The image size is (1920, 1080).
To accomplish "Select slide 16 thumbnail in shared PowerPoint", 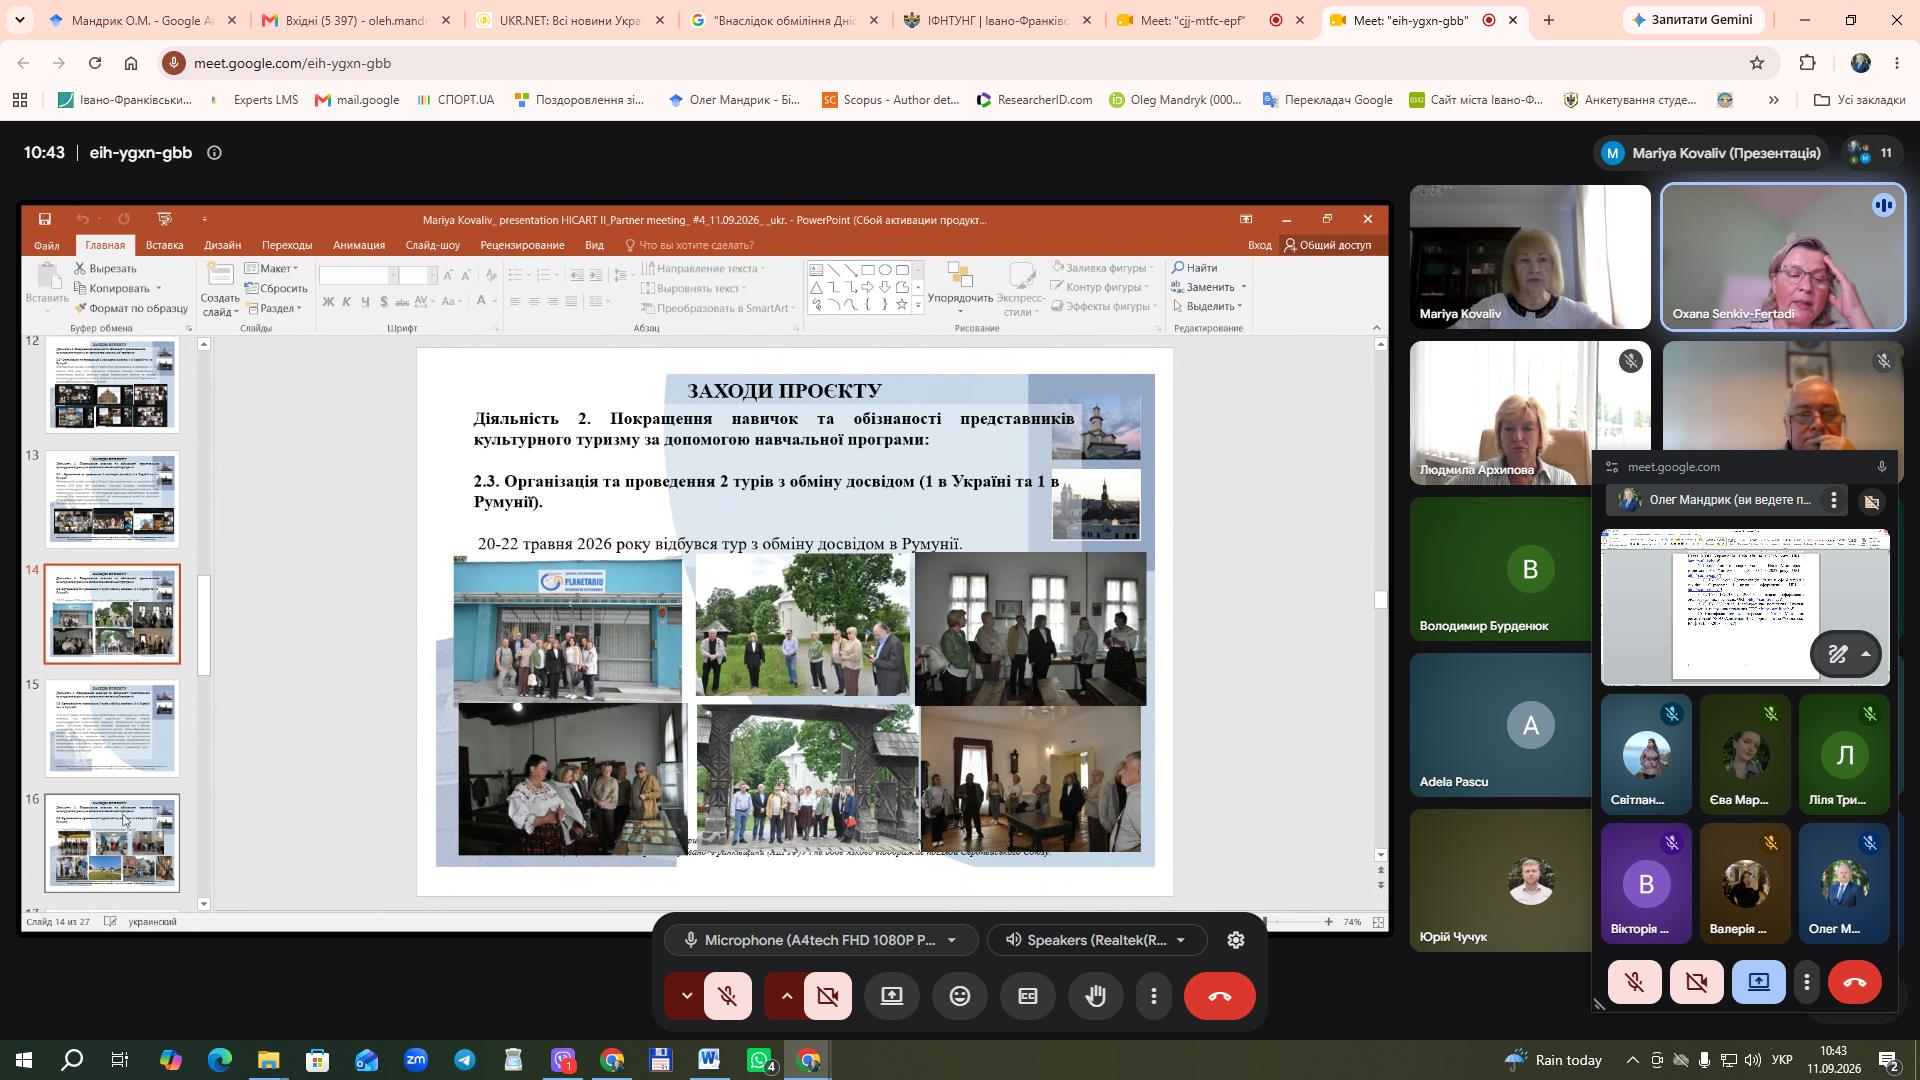I will point(112,843).
